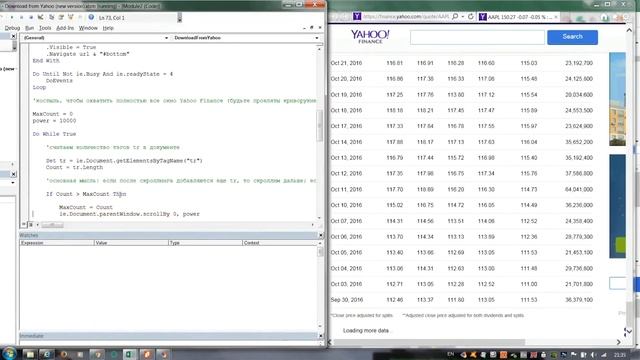The image size is (640, 360).
Task: Click the Yahoo favicon in browser address bar
Action: coord(357,16)
